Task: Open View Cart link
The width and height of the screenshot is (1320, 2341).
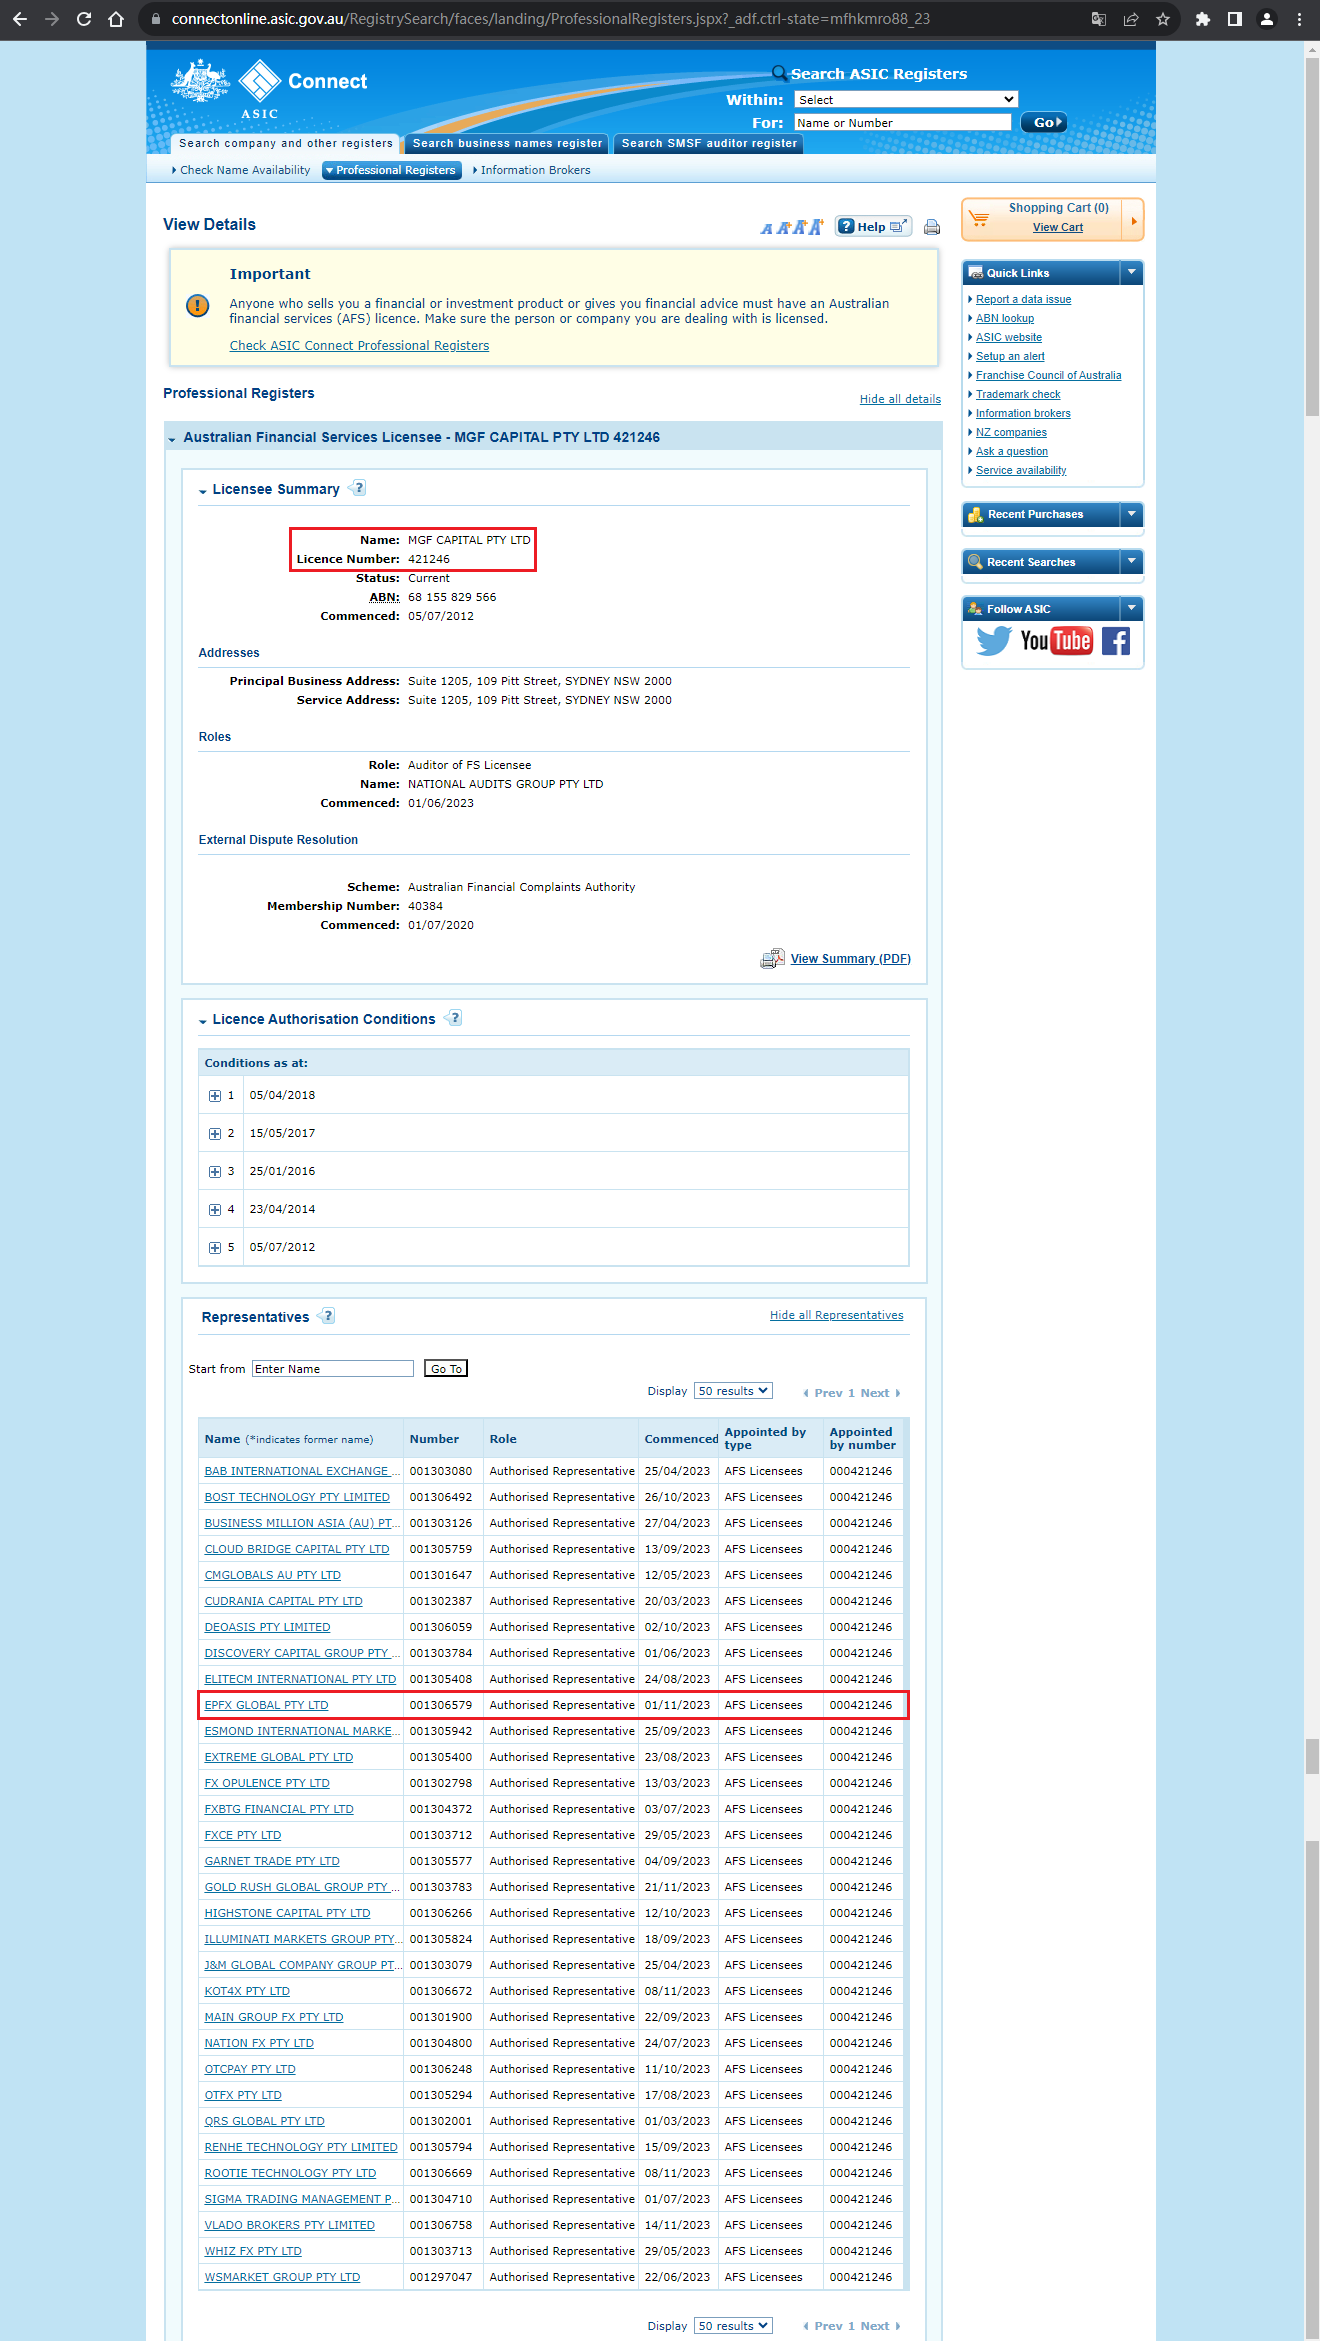Action: 1058,228
